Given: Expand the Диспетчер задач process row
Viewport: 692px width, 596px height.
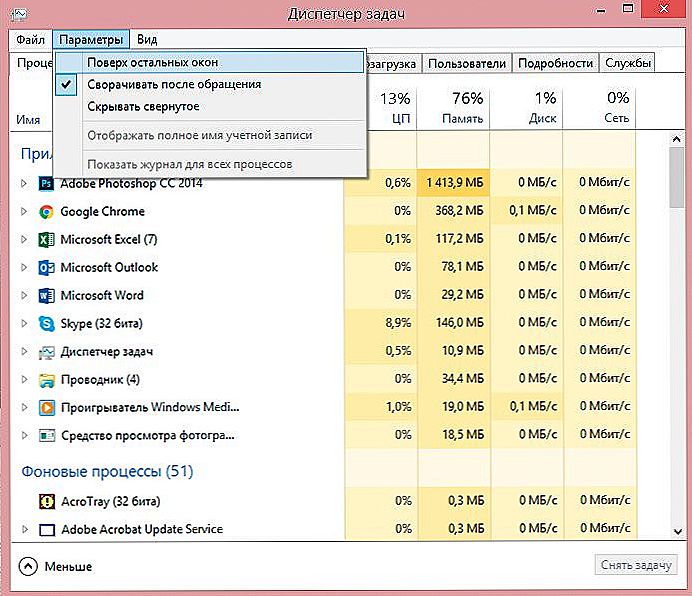Looking at the screenshot, I should (24, 352).
